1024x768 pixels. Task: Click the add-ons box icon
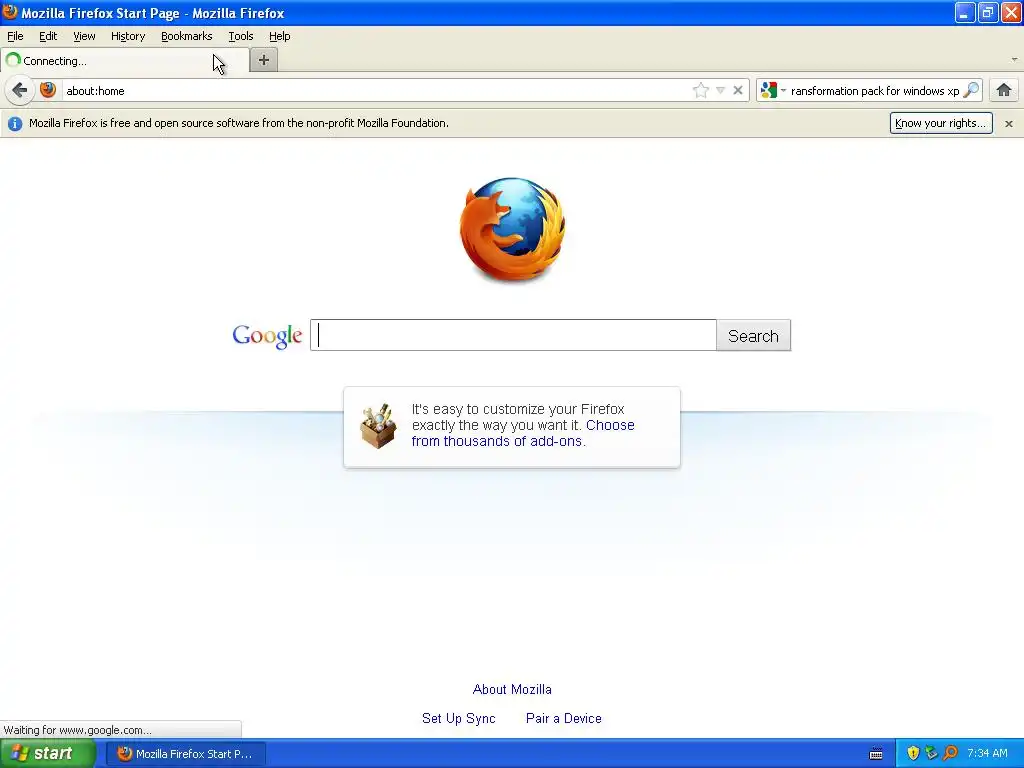click(378, 426)
